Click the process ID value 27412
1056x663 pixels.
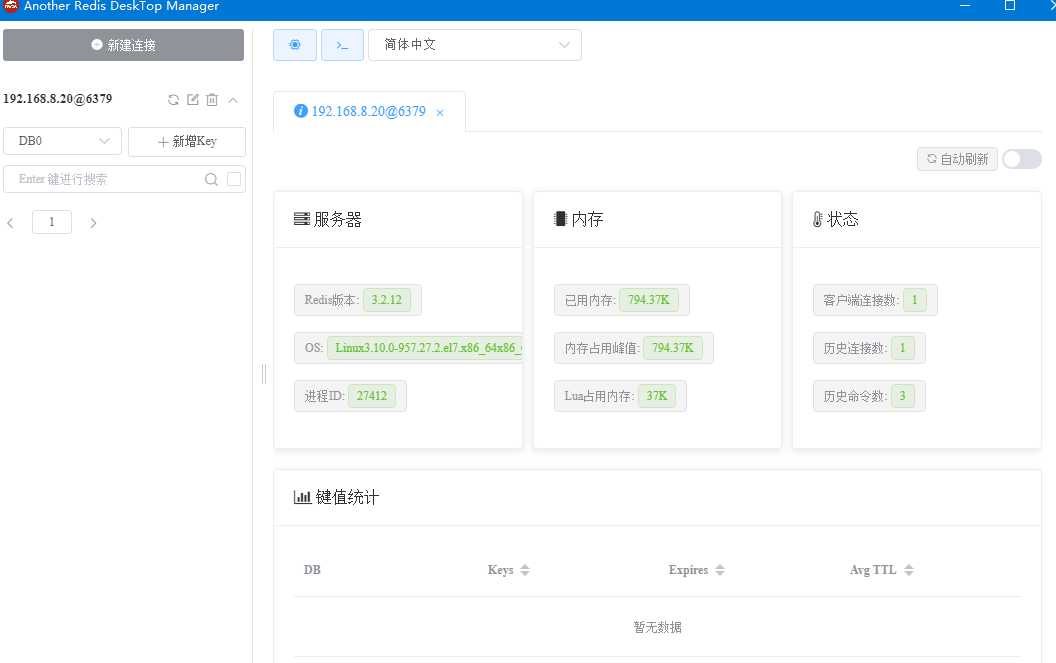pyautogui.click(x=372, y=396)
